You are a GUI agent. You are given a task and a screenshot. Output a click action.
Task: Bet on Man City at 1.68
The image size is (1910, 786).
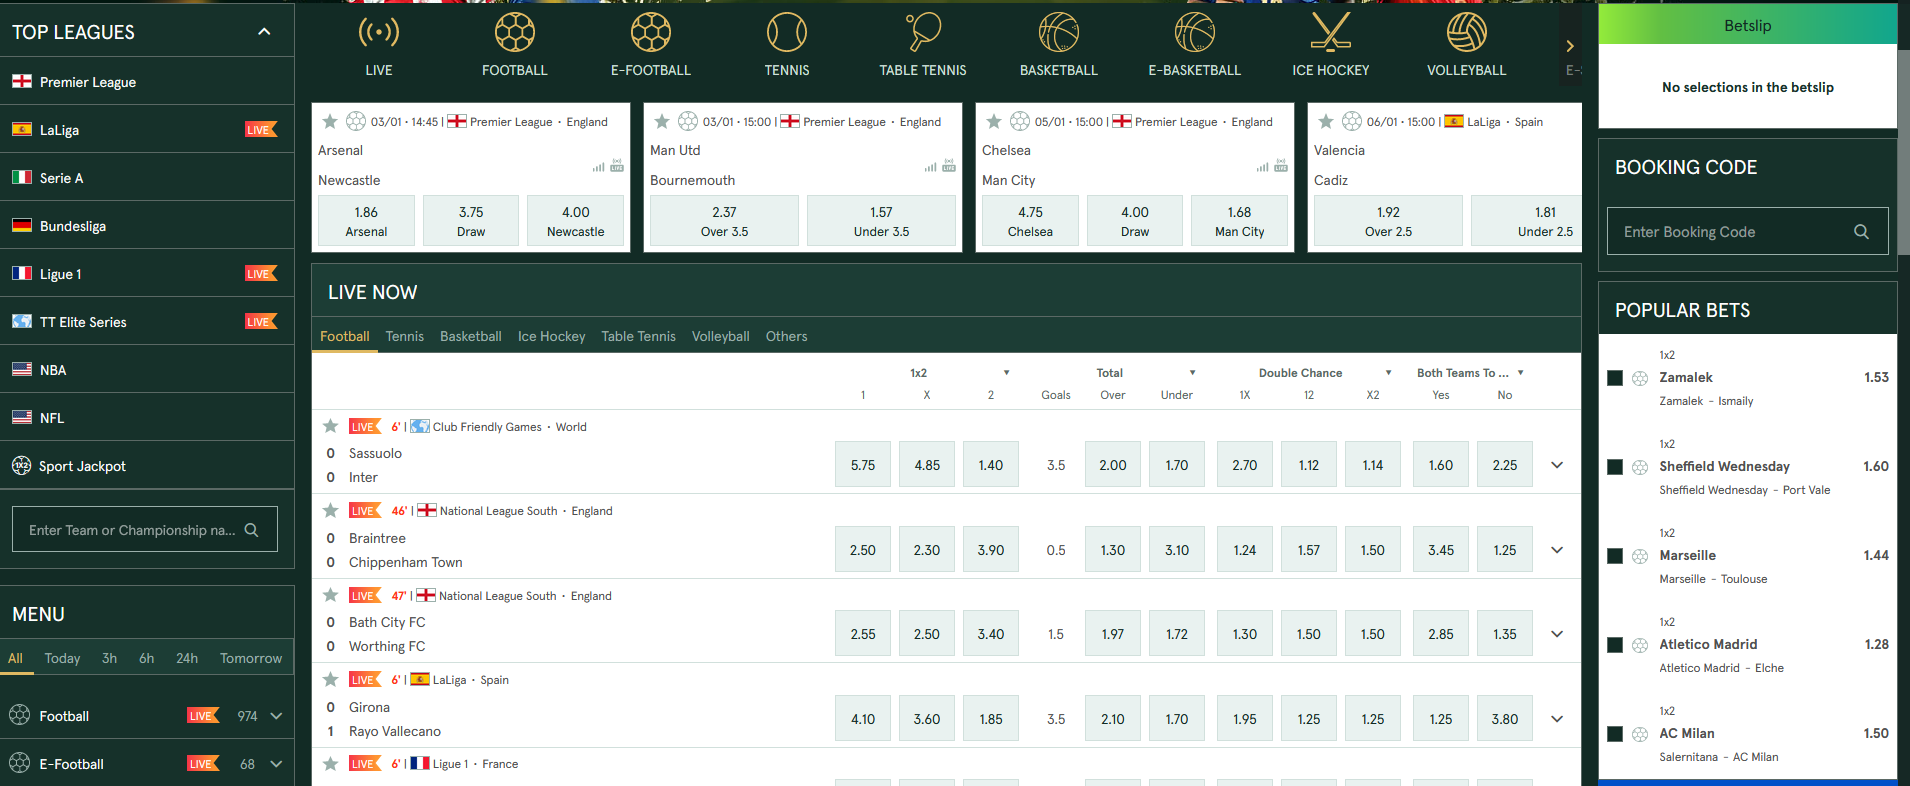tap(1239, 221)
